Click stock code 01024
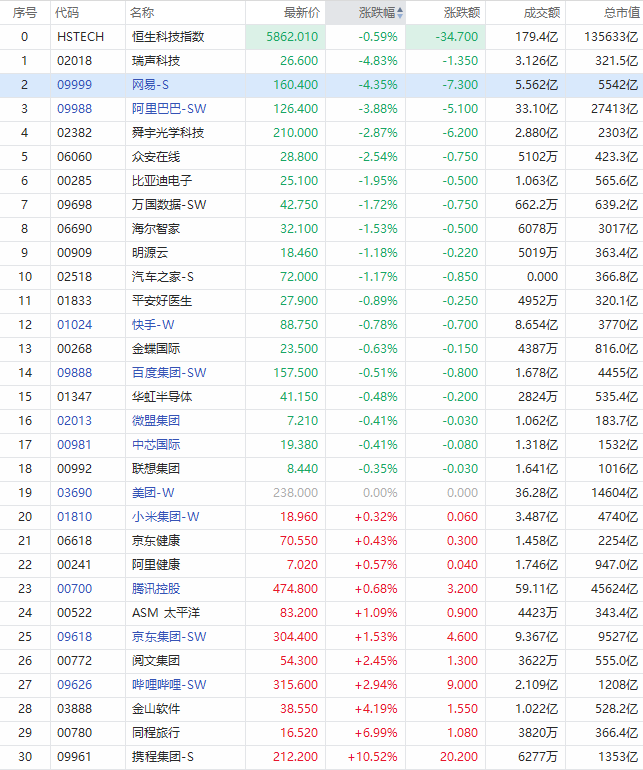Image resolution: width=643 pixels, height=770 pixels. click(74, 325)
